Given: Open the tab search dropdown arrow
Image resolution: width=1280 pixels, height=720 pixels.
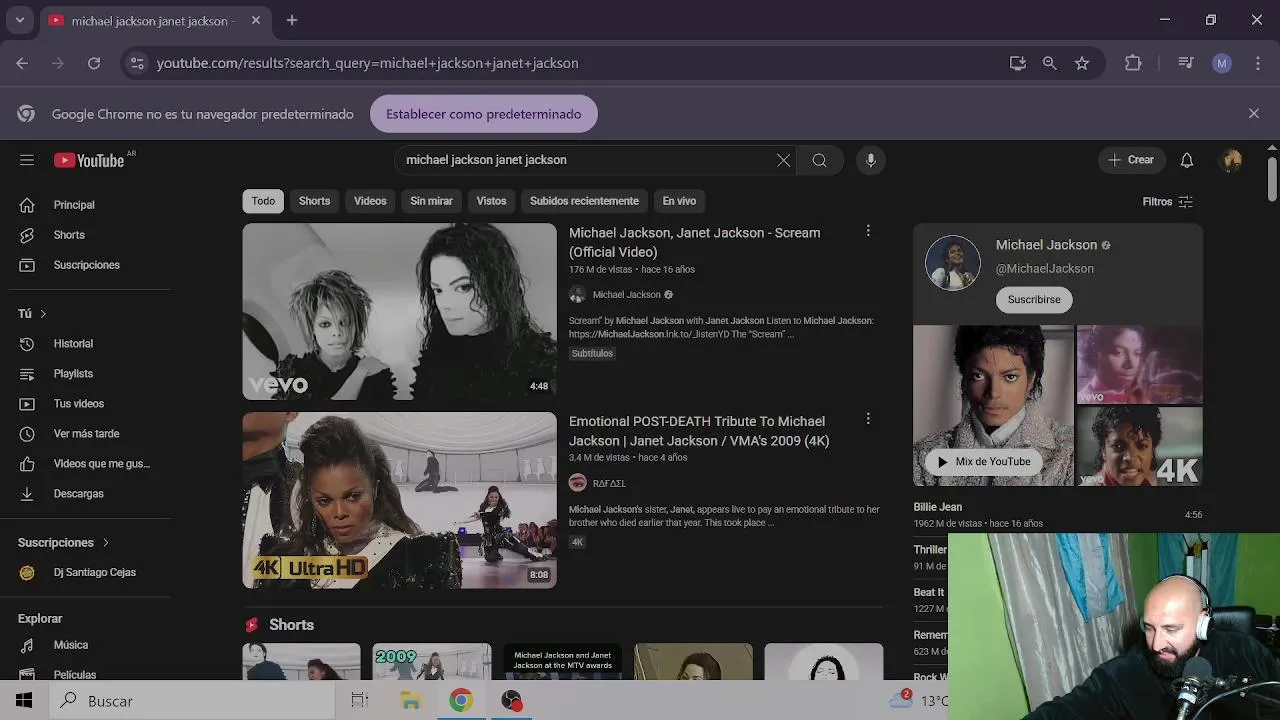Looking at the screenshot, I should pos(19,20).
